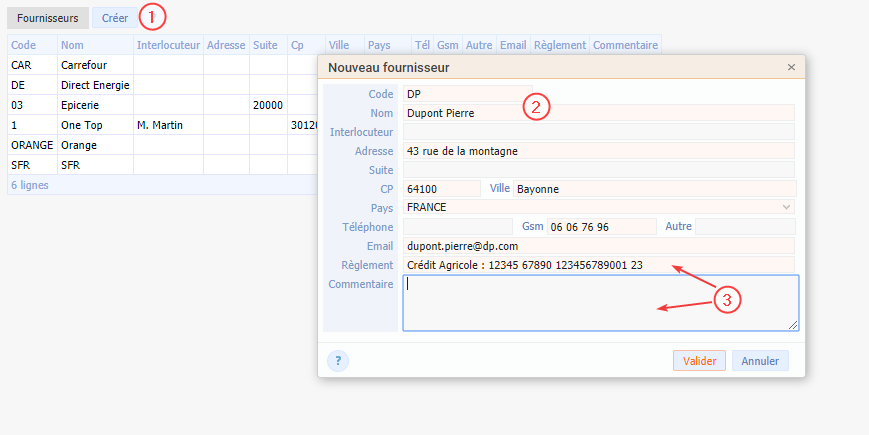
Task: Edit the Ville field showing Bayonne
Action: 654,188
